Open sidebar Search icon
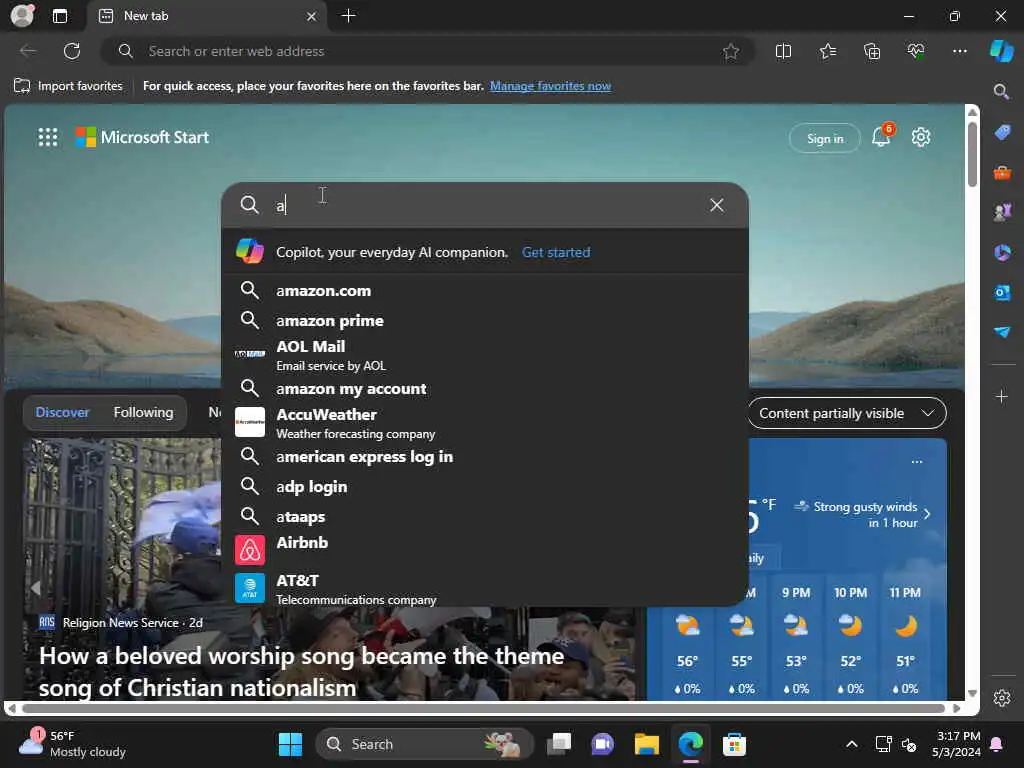Viewport: 1024px width, 768px height. [1001, 91]
